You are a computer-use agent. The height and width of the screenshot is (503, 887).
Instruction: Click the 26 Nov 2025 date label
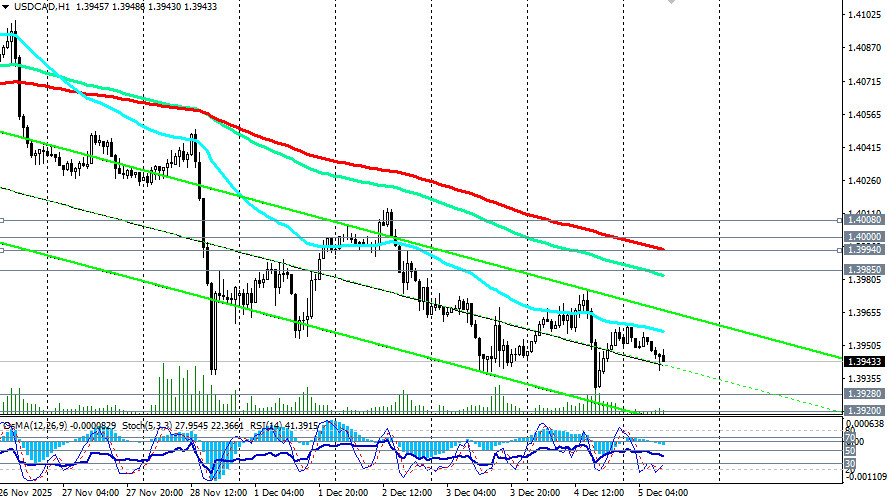pyautogui.click(x=25, y=493)
